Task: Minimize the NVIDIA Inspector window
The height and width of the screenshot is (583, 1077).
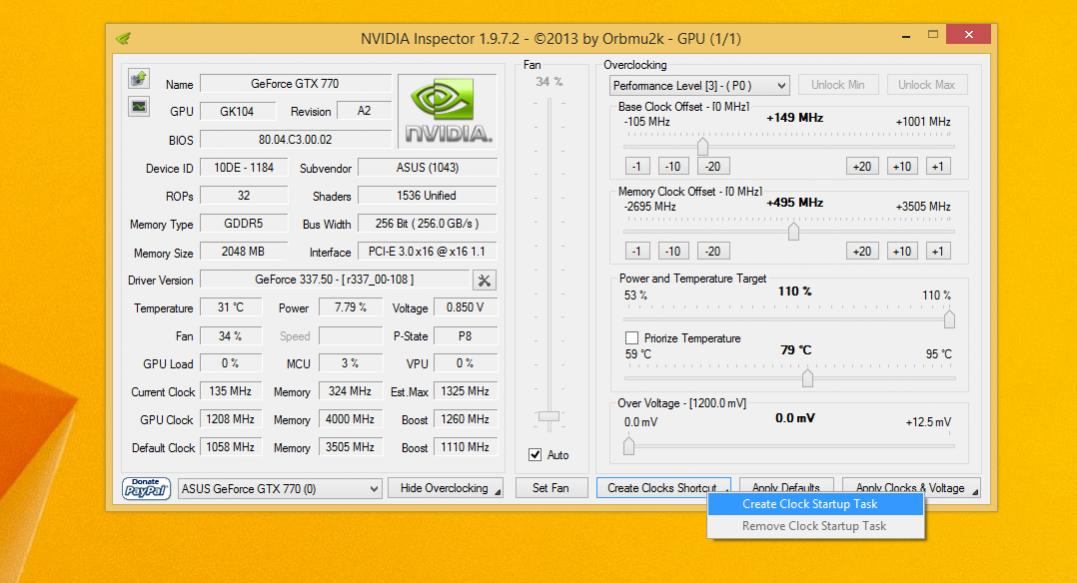Action: tap(906, 35)
